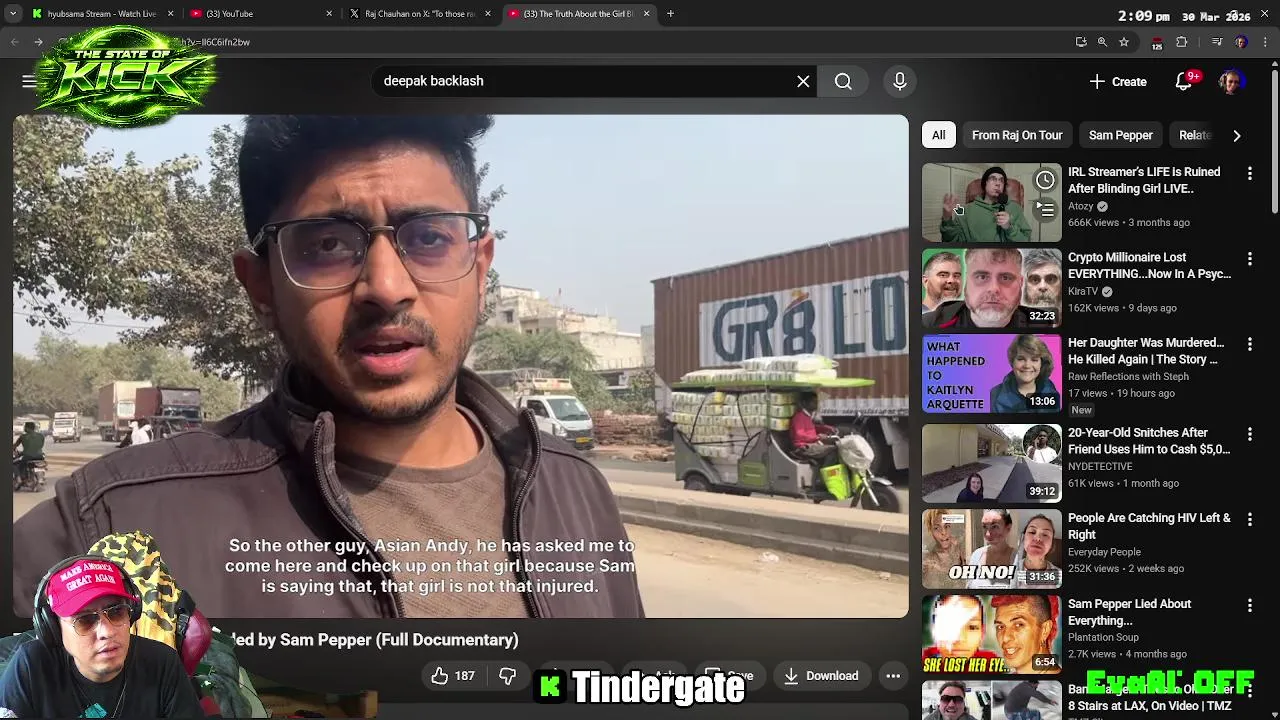Click the Create button
Screen dimensions: 1280x720
pos(1118,82)
